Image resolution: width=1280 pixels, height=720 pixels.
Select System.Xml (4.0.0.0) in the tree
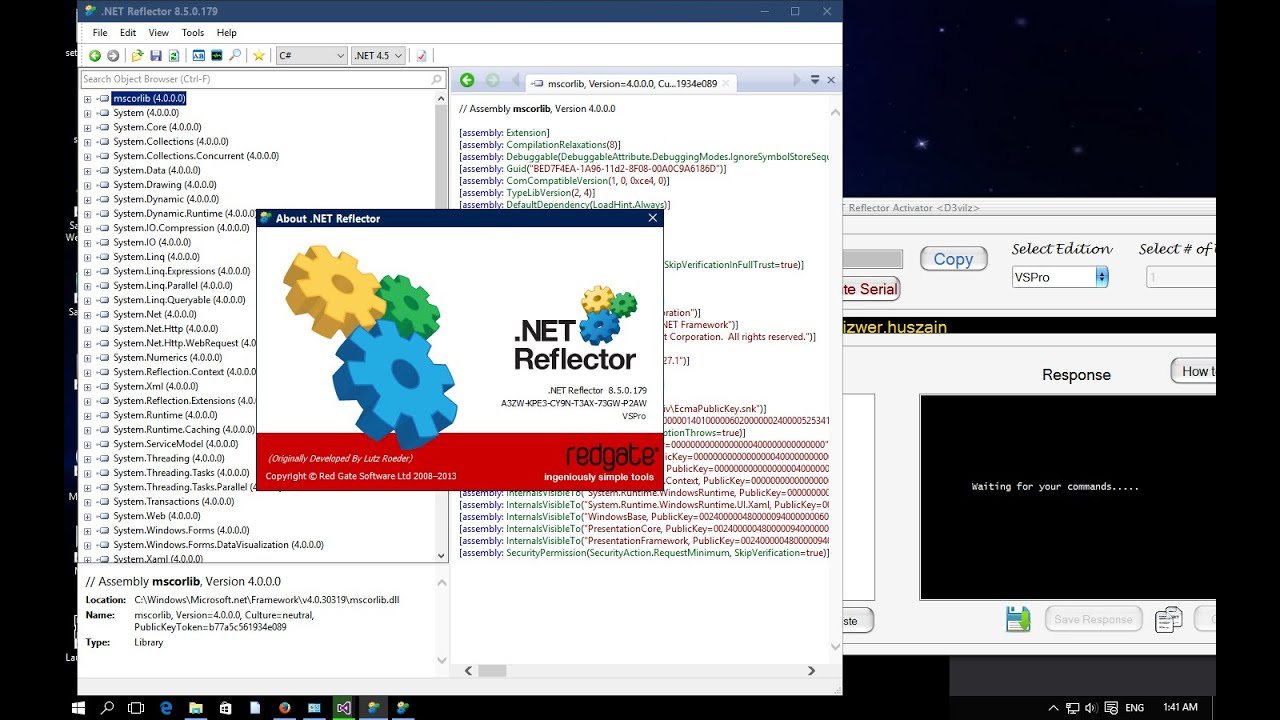[x=155, y=386]
